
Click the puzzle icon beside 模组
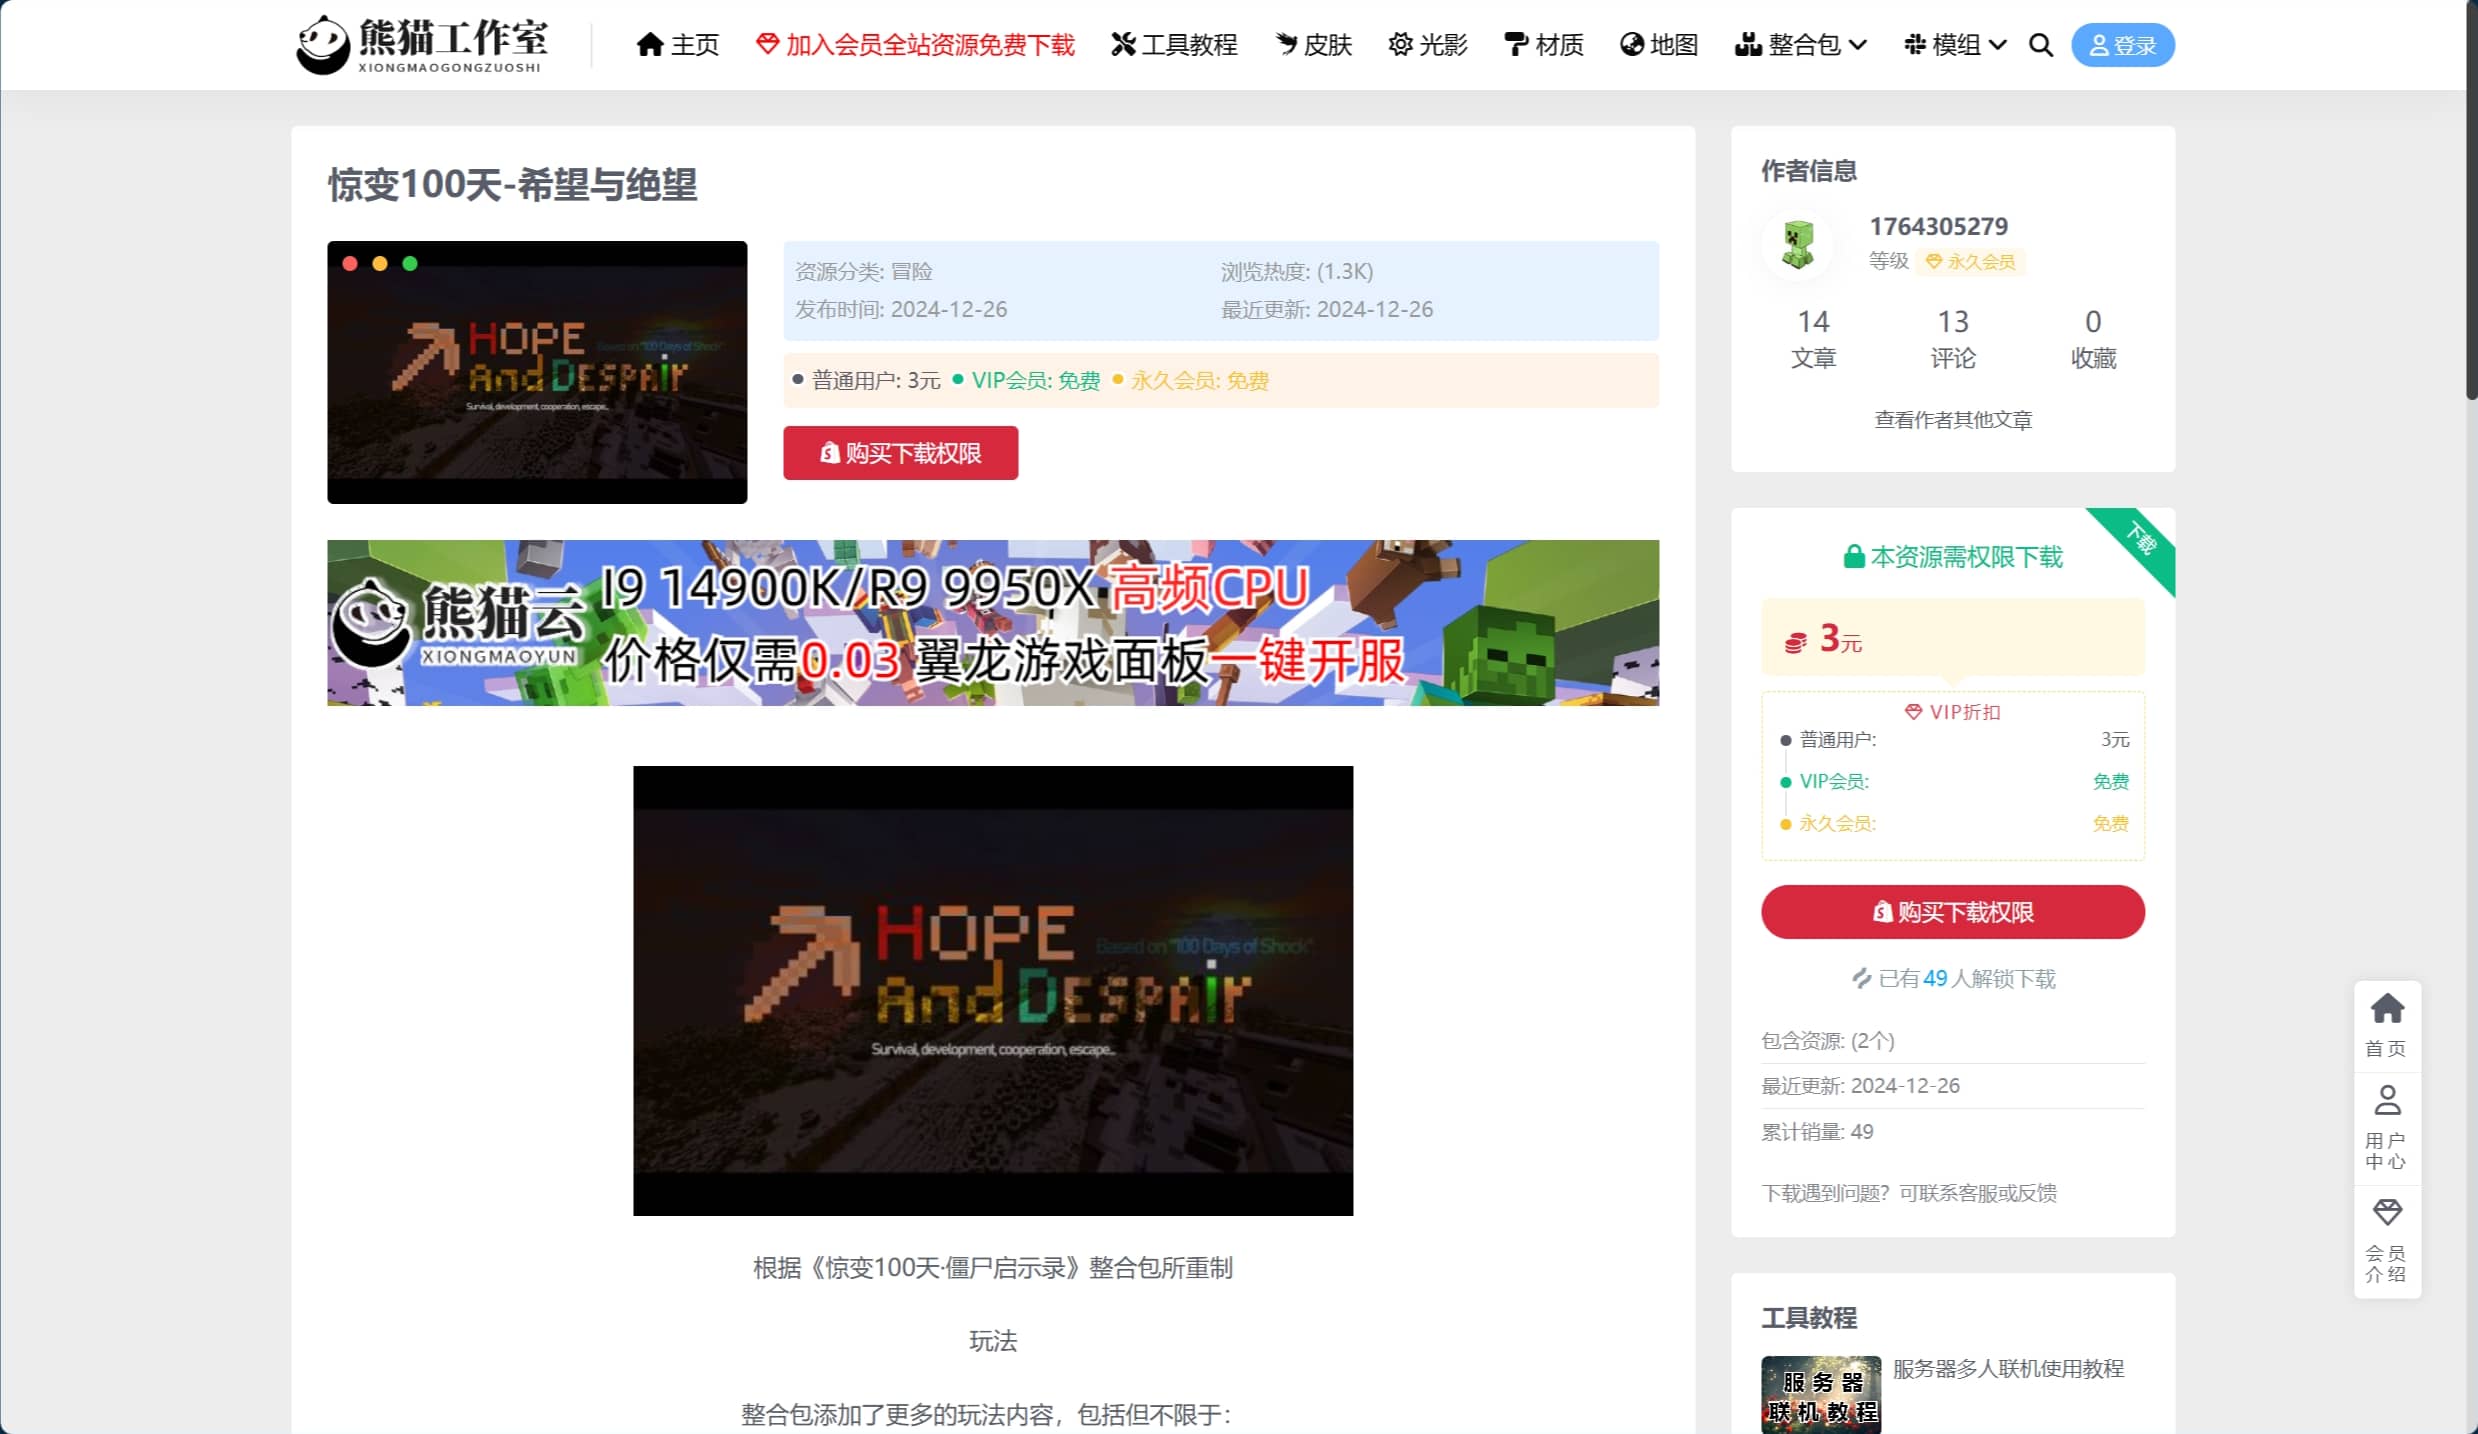1915,44
